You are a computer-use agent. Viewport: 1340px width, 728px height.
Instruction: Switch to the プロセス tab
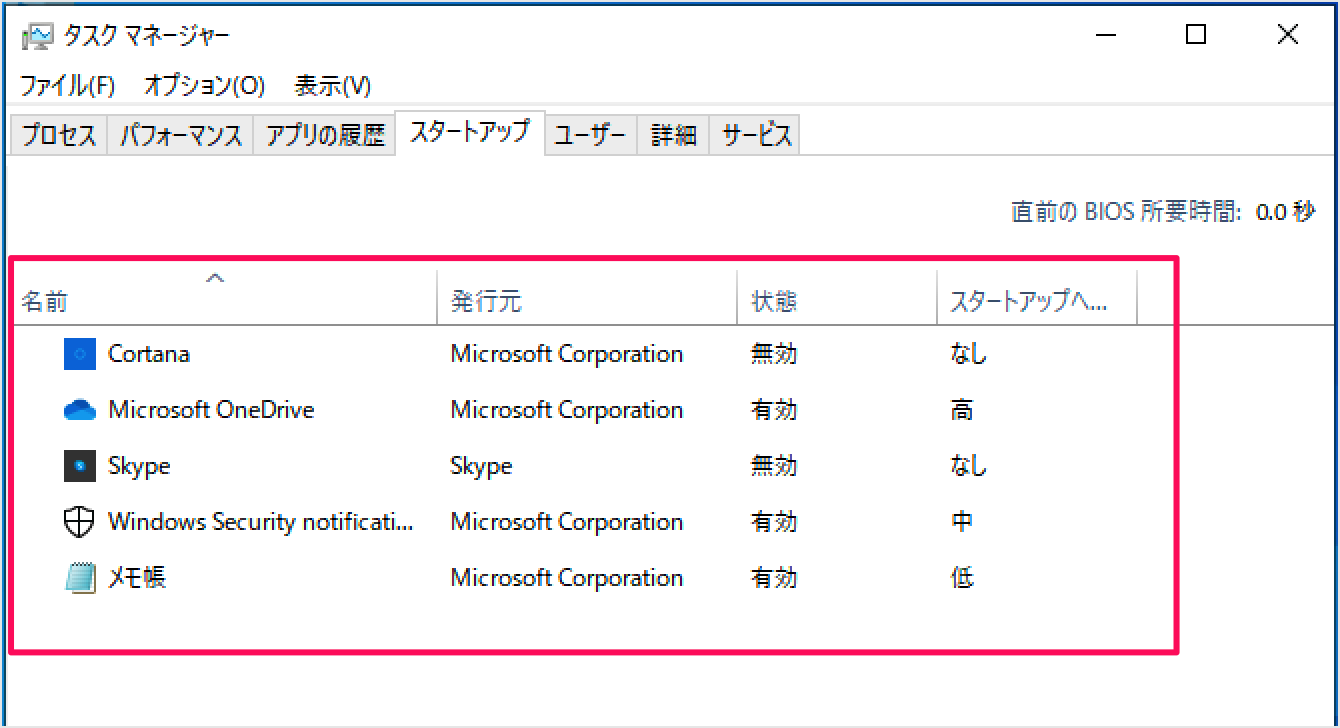click(59, 135)
